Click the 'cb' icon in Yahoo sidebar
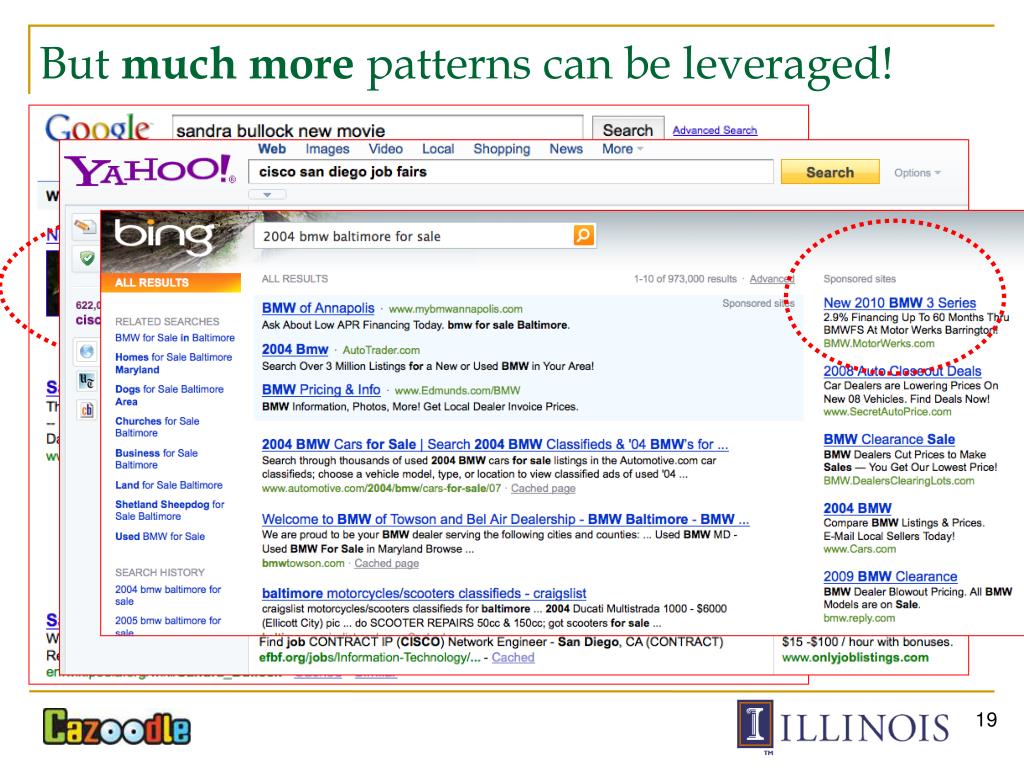1024x768 pixels. [x=86, y=410]
